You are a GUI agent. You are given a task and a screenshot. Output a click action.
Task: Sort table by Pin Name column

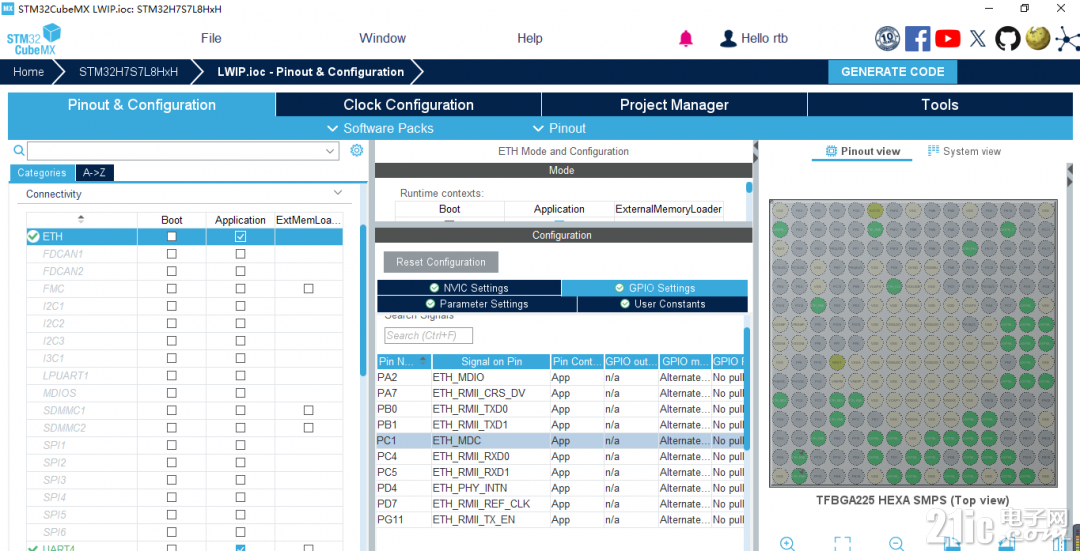point(404,362)
